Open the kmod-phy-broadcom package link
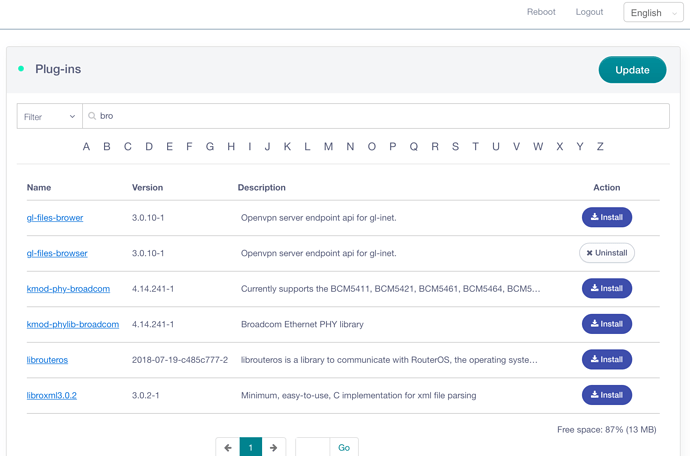 [68, 289]
